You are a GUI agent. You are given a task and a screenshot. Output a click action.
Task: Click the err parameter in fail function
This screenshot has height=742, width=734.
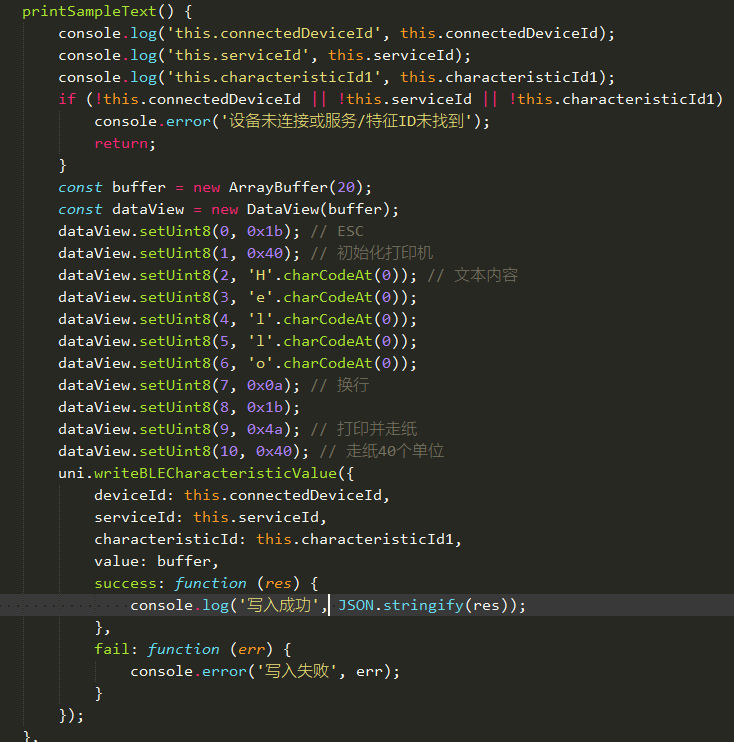click(x=251, y=649)
